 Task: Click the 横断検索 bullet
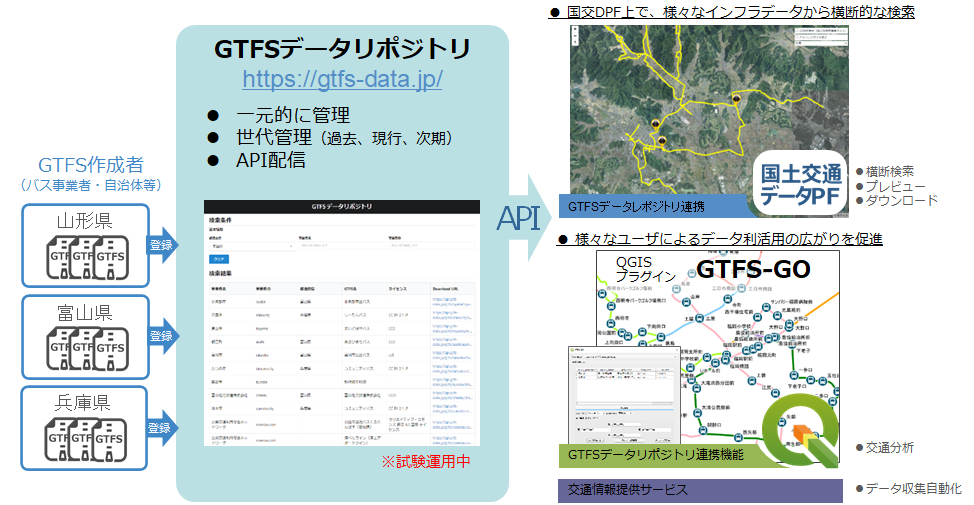(890, 171)
